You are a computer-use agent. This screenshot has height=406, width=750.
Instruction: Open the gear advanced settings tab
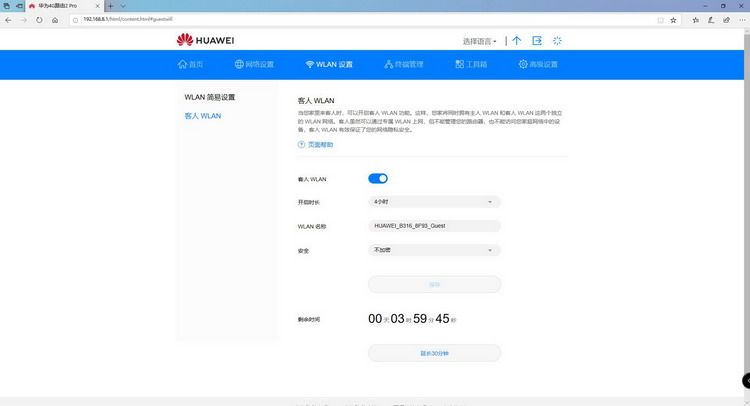point(538,64)
